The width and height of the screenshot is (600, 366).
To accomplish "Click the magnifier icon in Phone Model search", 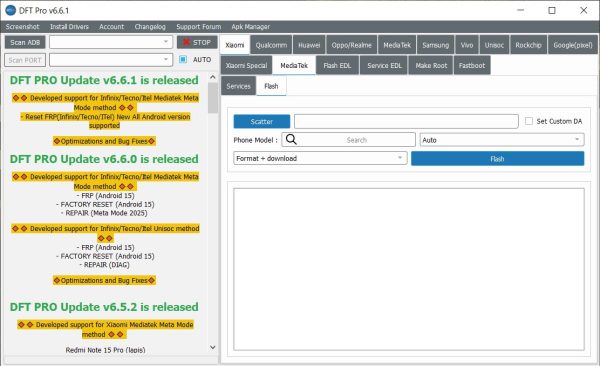I will coord(291,139).
